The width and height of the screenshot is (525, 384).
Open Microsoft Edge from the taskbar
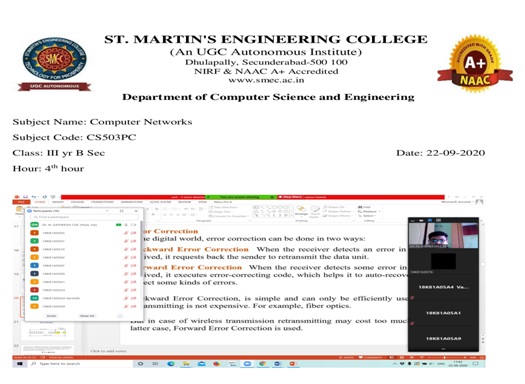171,364
